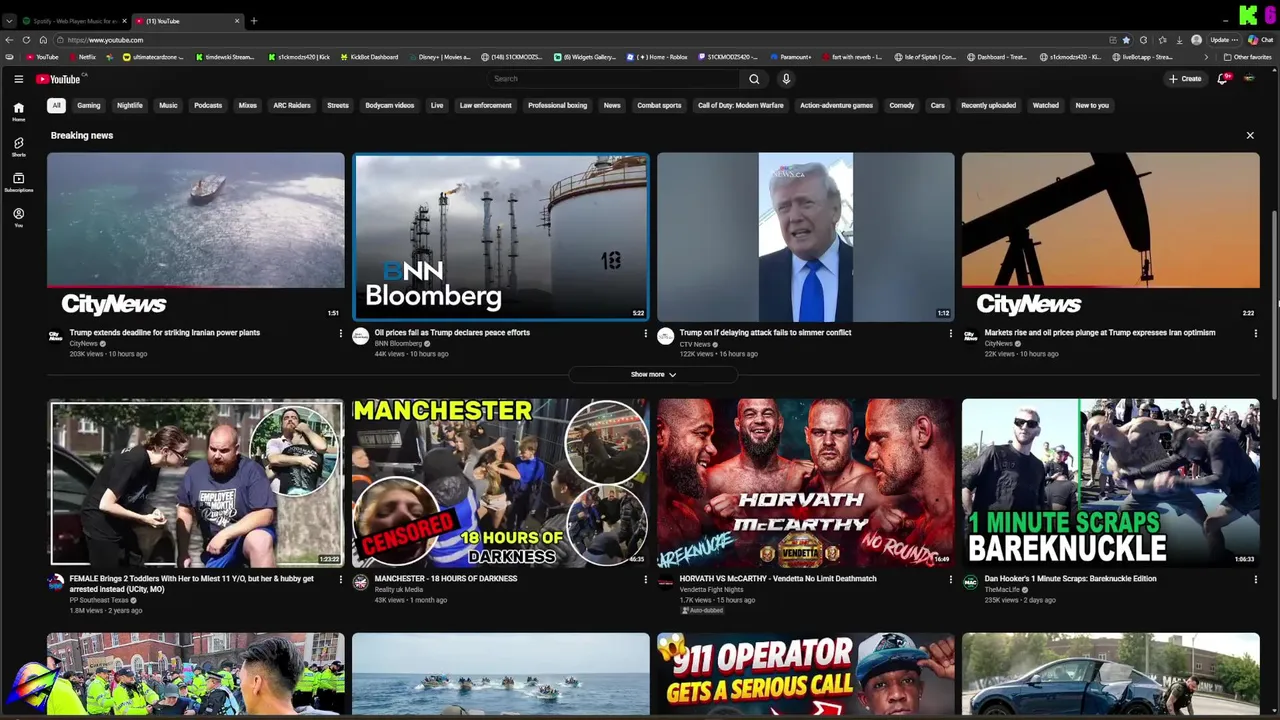
Task: Expand Breaking news with Show more
Action: point(653,375)
